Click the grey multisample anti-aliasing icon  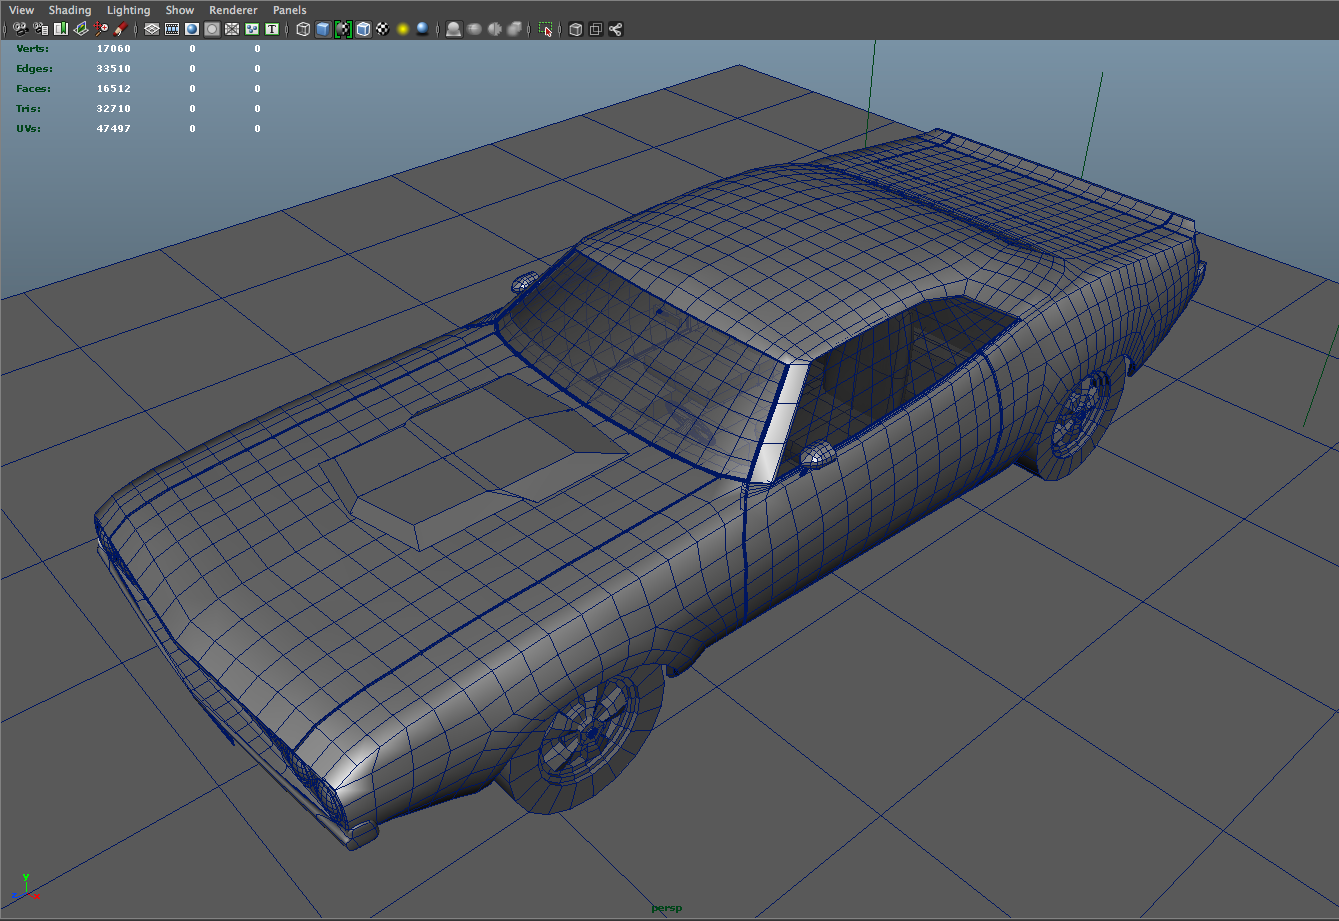click(x=514, y=29)
